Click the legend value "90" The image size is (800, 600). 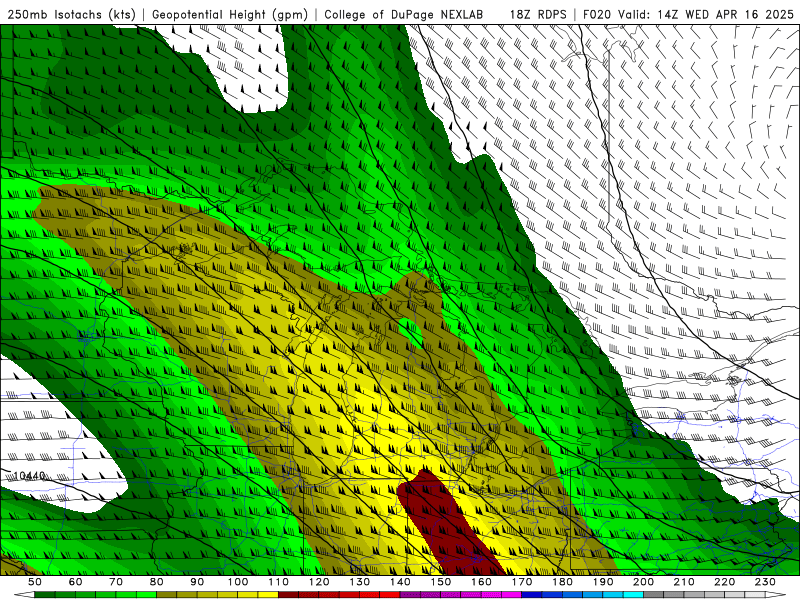[x=197, y=582]
